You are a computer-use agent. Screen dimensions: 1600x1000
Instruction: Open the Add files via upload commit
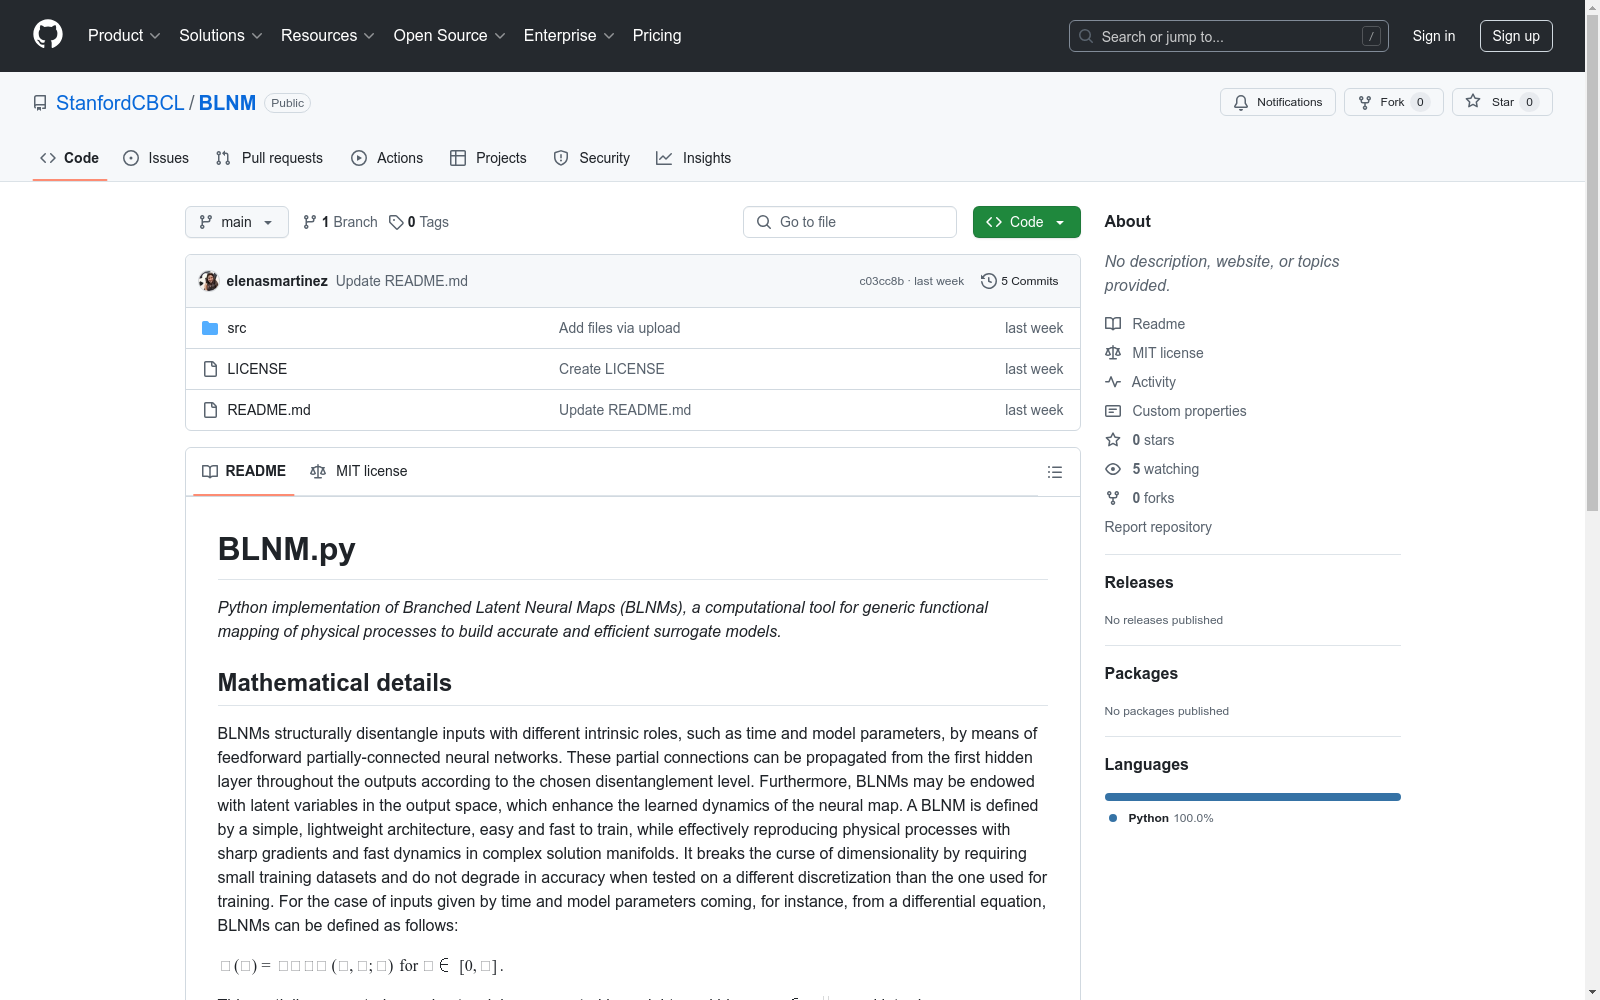pos(619,328)
